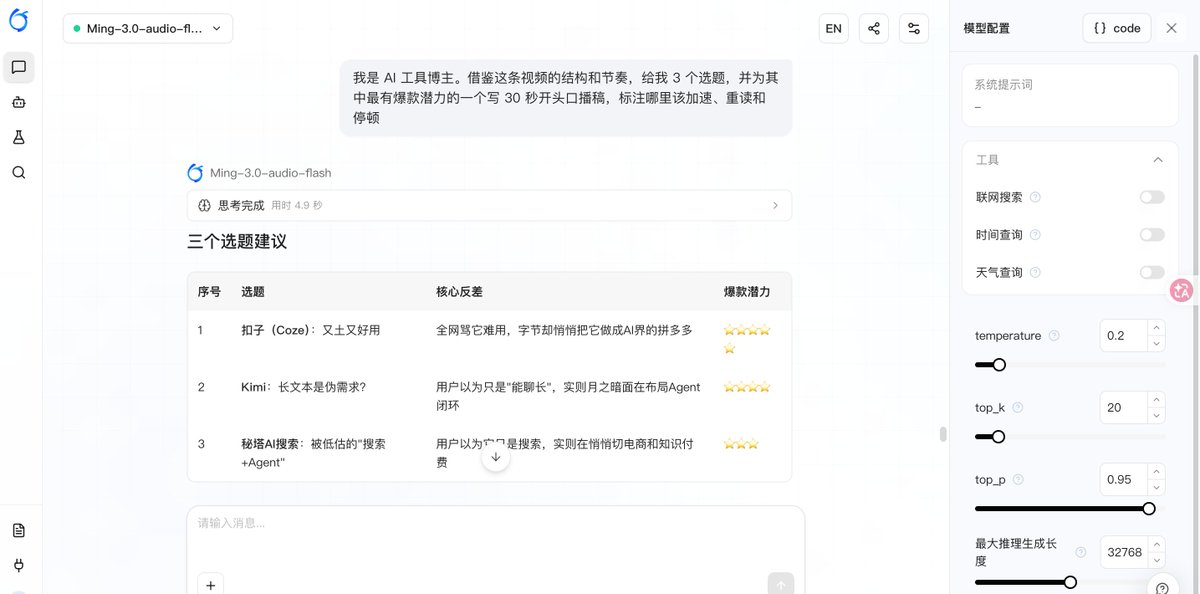Screen dimensions: 1200x594
Task: Click the 最大推理生成长度 slider handle
Action: tap(1070, 581)
